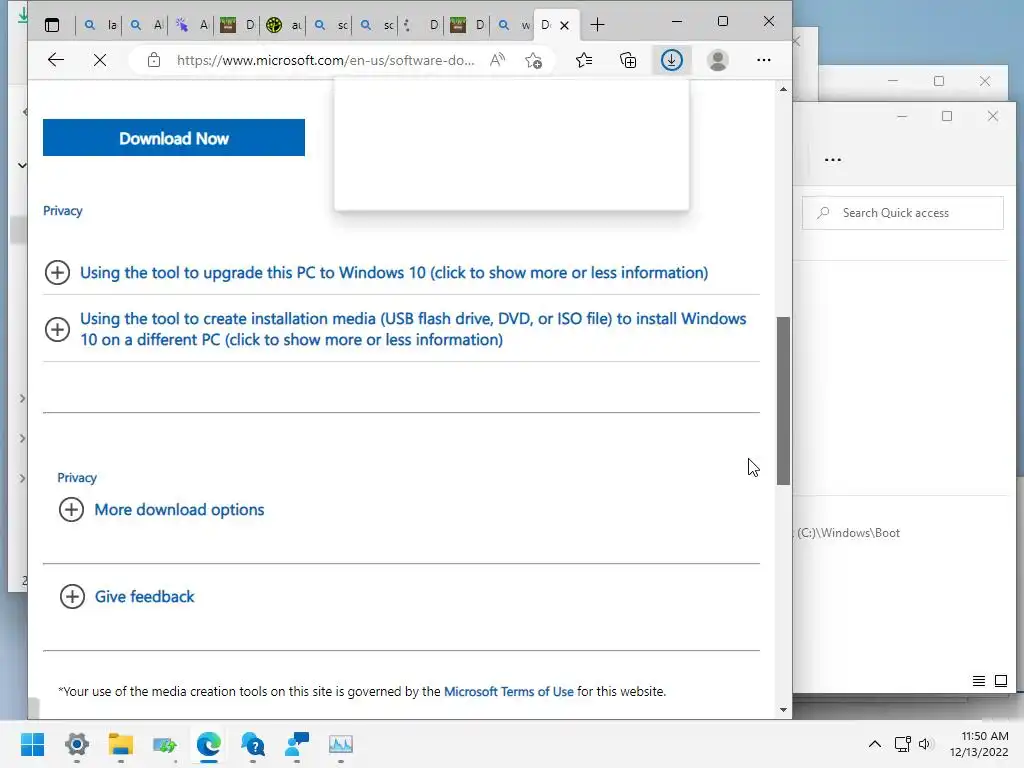The height and width of the screenshot is (768, 1024).
Task: Open the Windows Start menu
Action: (33, 744)
